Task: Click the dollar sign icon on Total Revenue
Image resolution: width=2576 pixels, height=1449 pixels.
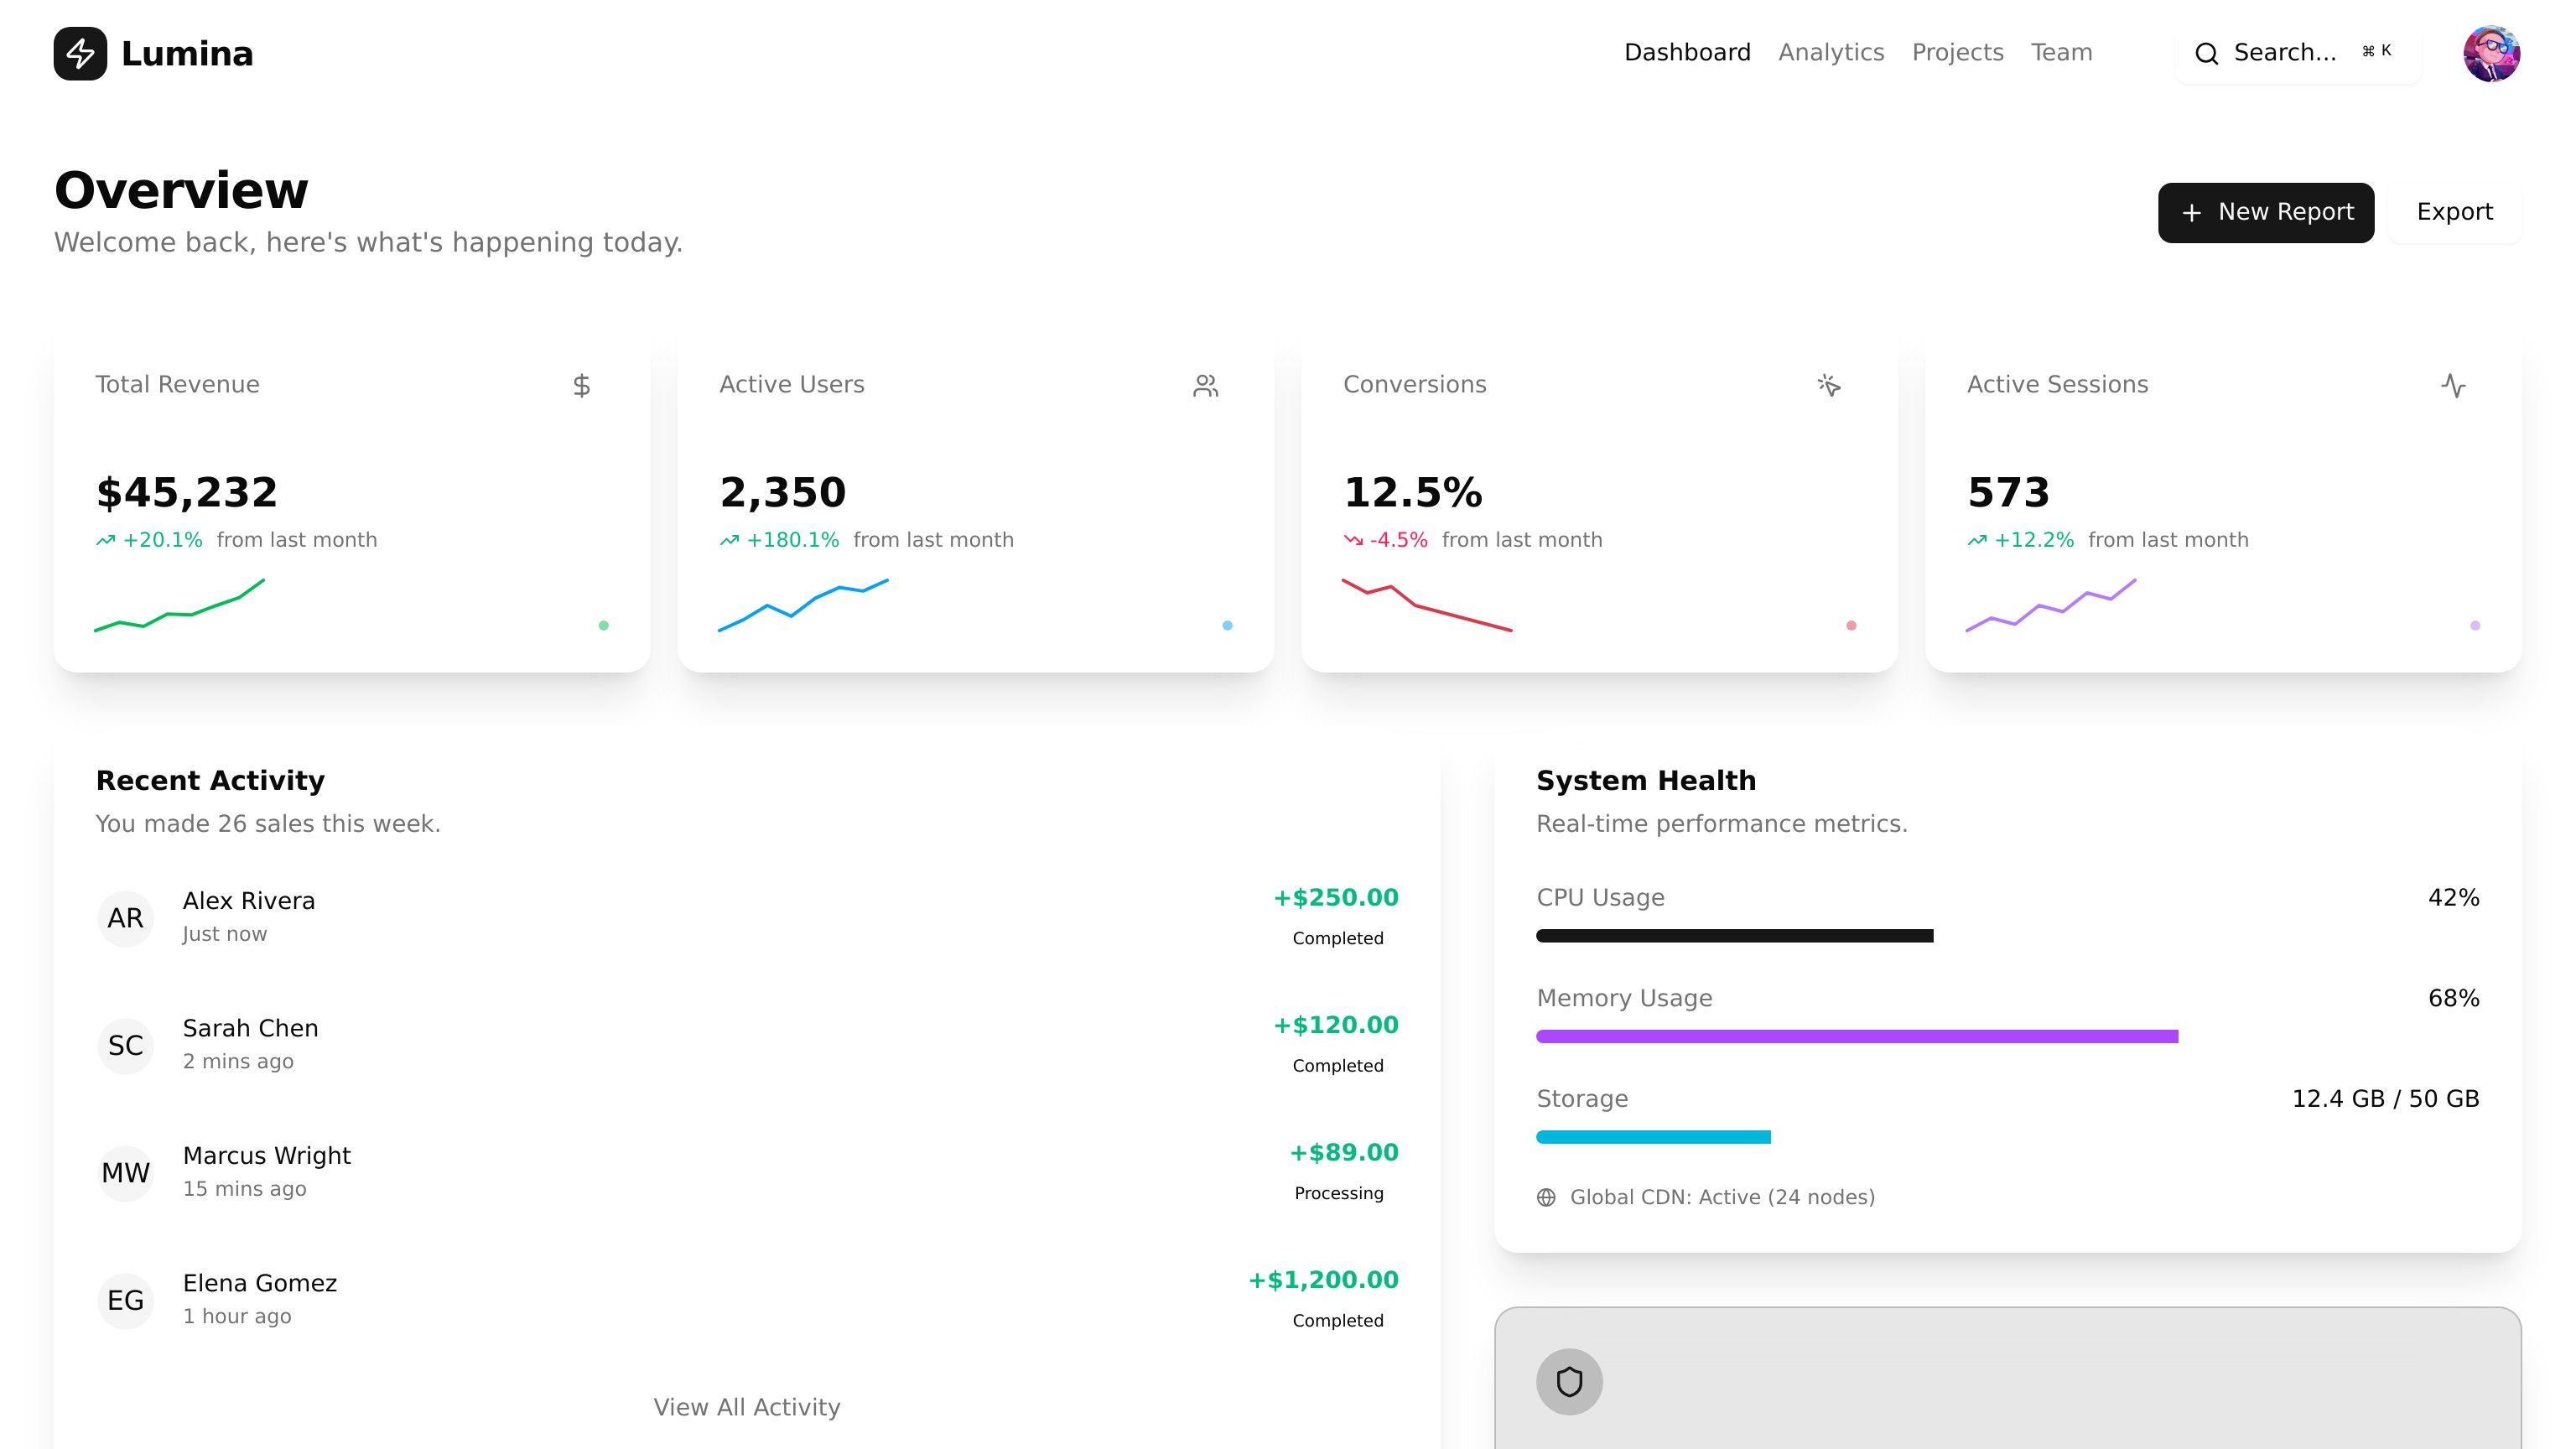Action: [x=581, y=385]
